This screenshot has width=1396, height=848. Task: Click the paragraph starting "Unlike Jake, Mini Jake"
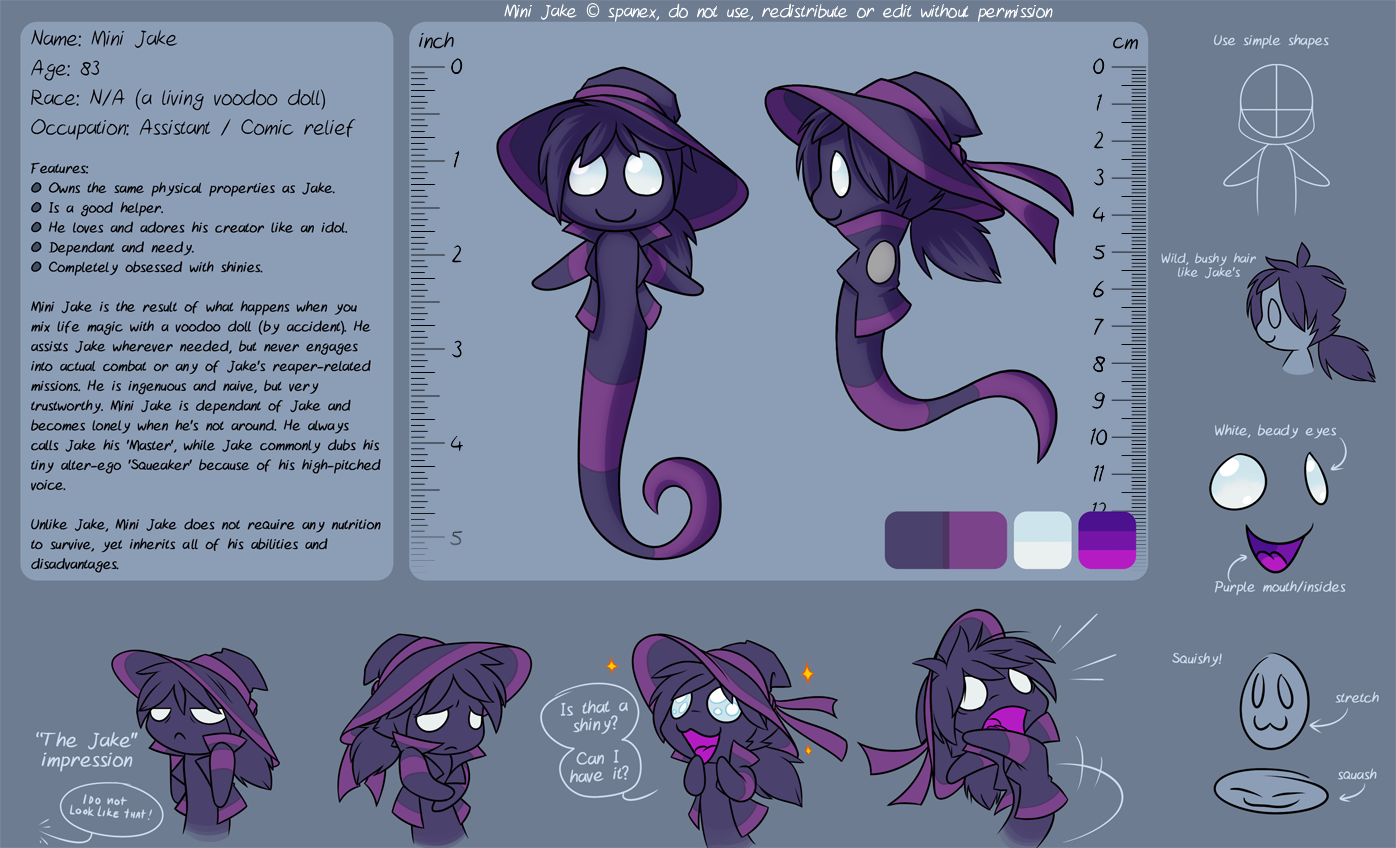205,545
